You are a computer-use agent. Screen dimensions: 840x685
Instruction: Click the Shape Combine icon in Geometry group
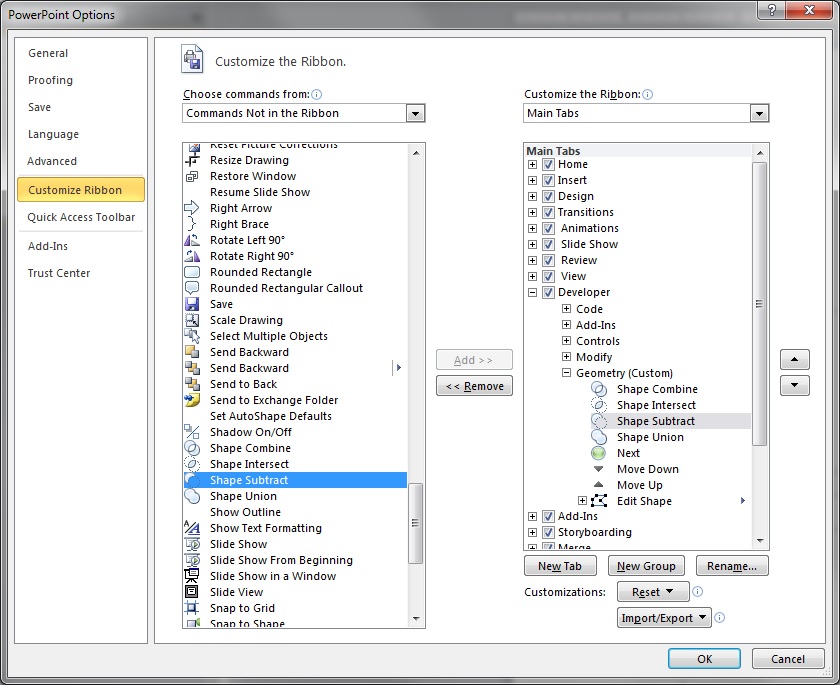click(598, 389)
